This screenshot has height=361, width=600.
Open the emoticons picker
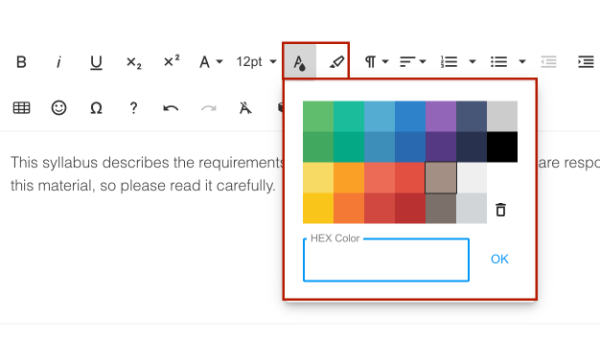[59, 108]
